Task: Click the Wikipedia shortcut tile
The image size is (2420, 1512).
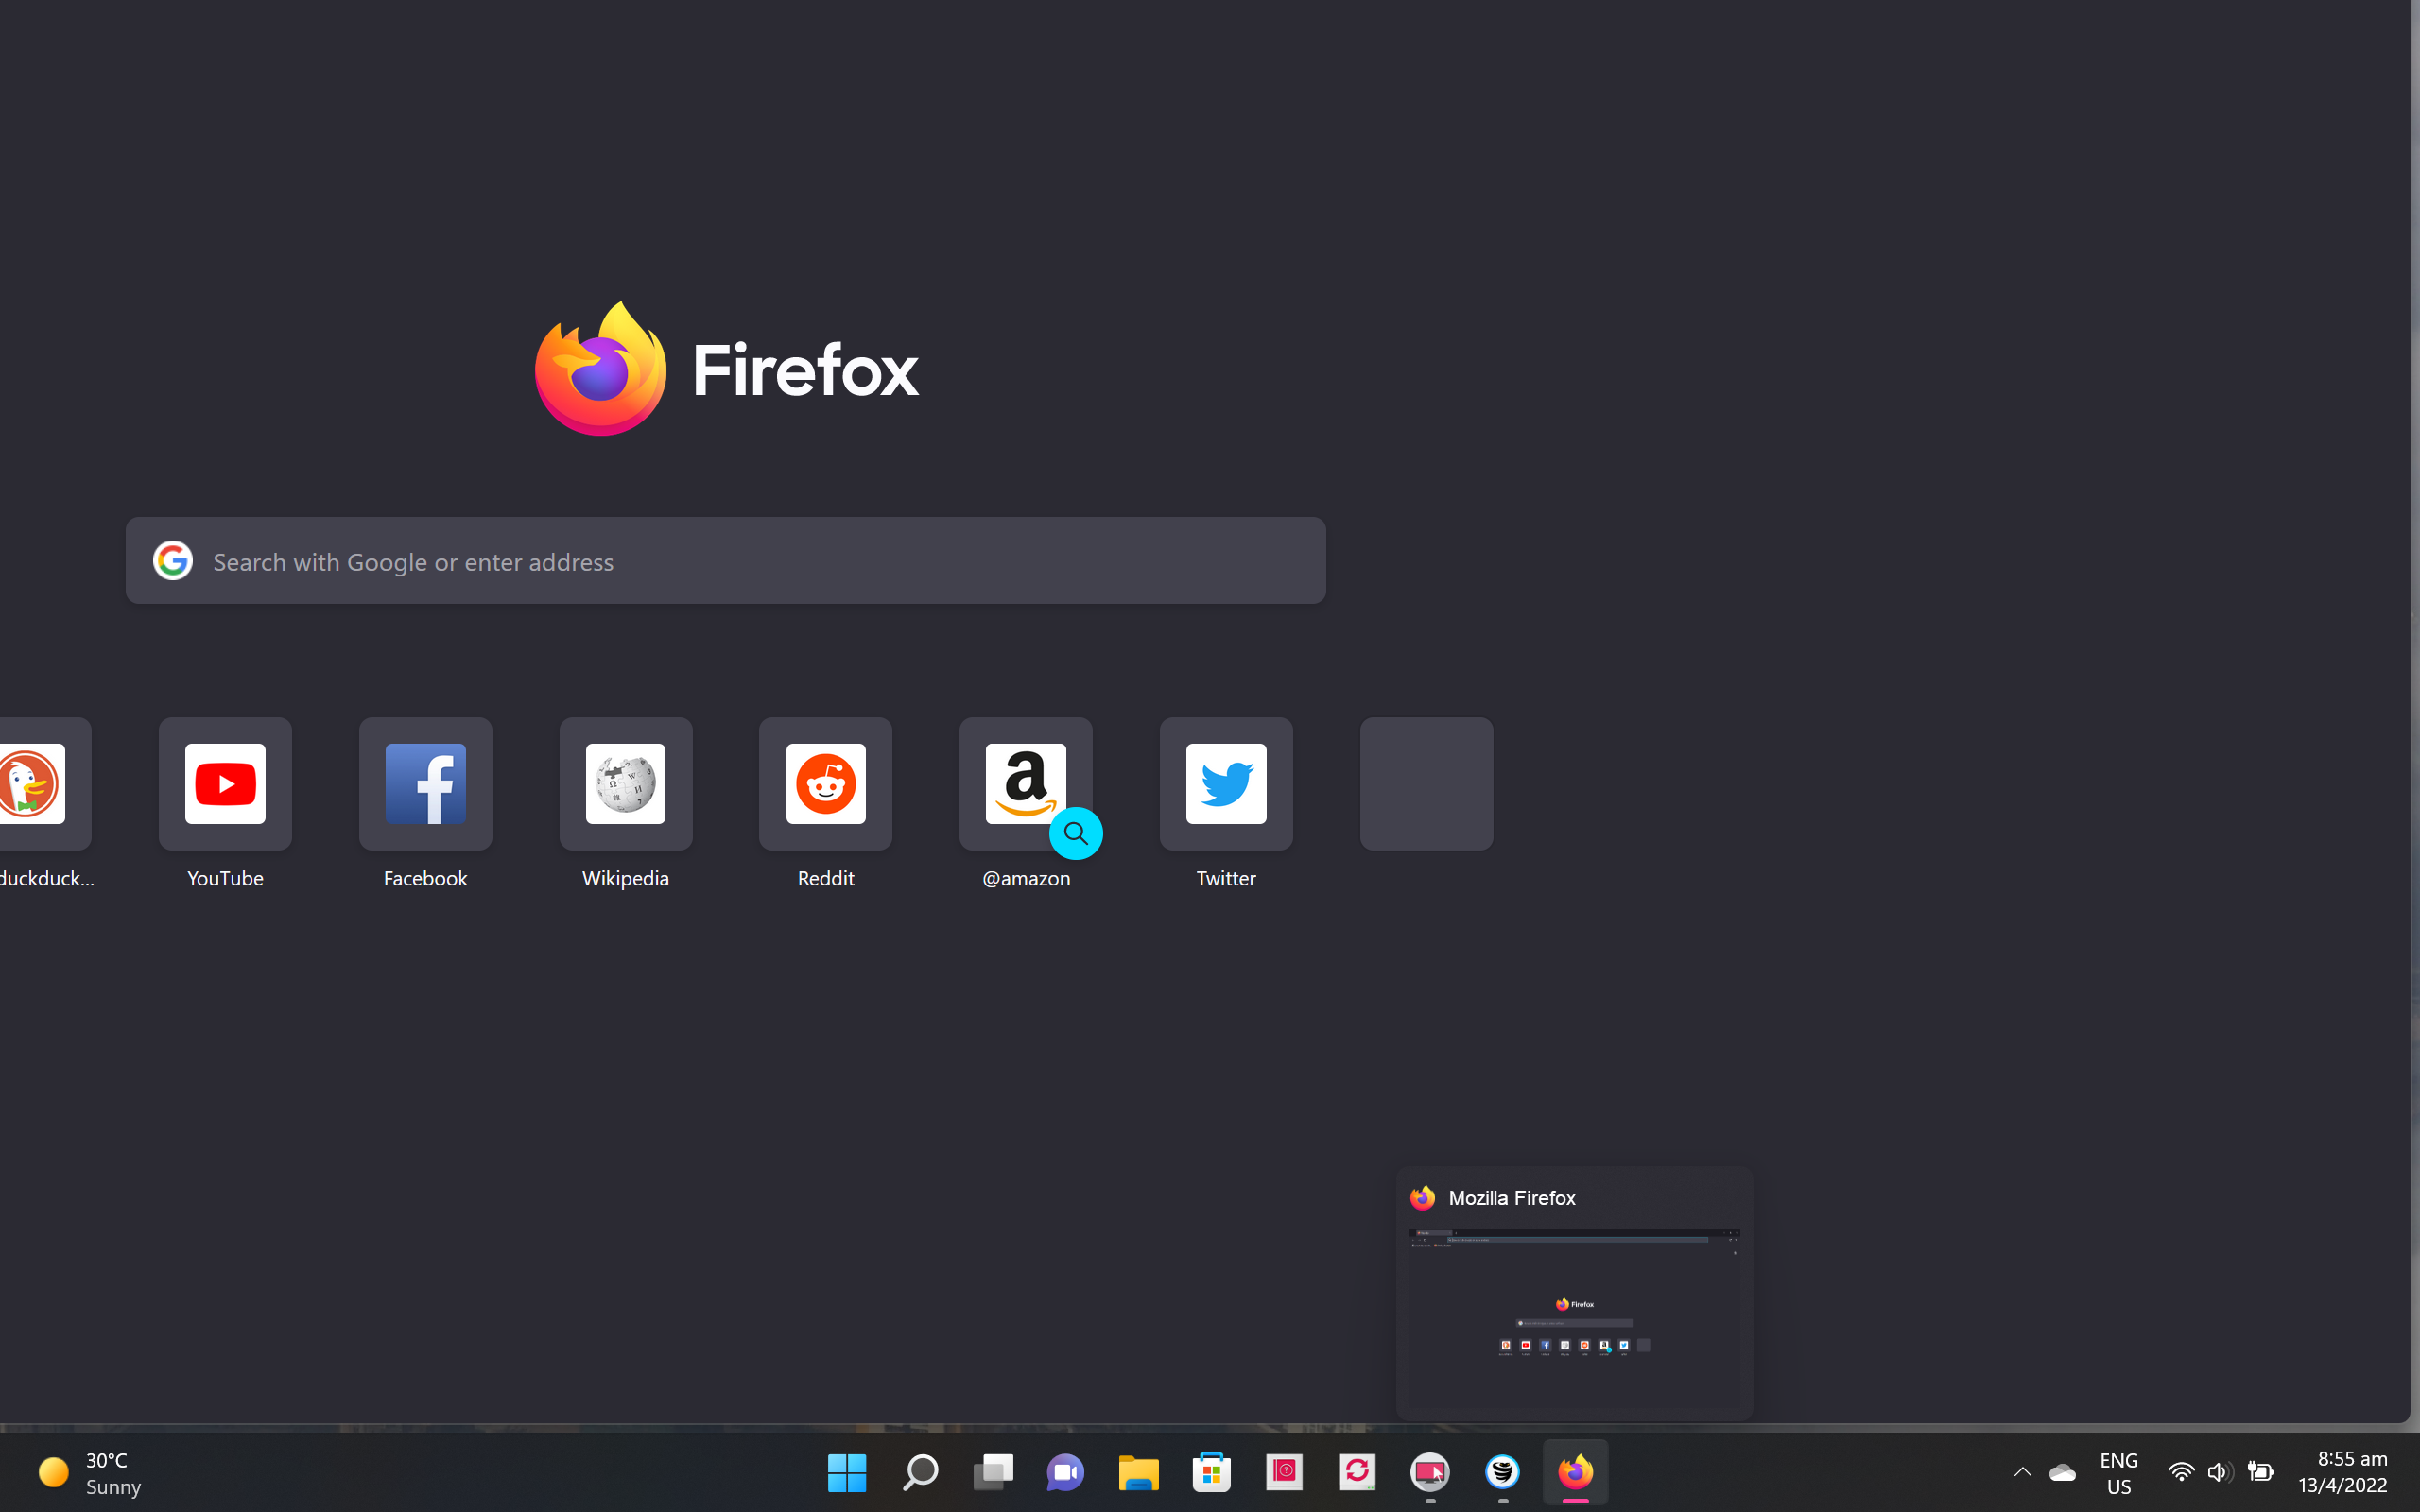Action: pos(625,783)
